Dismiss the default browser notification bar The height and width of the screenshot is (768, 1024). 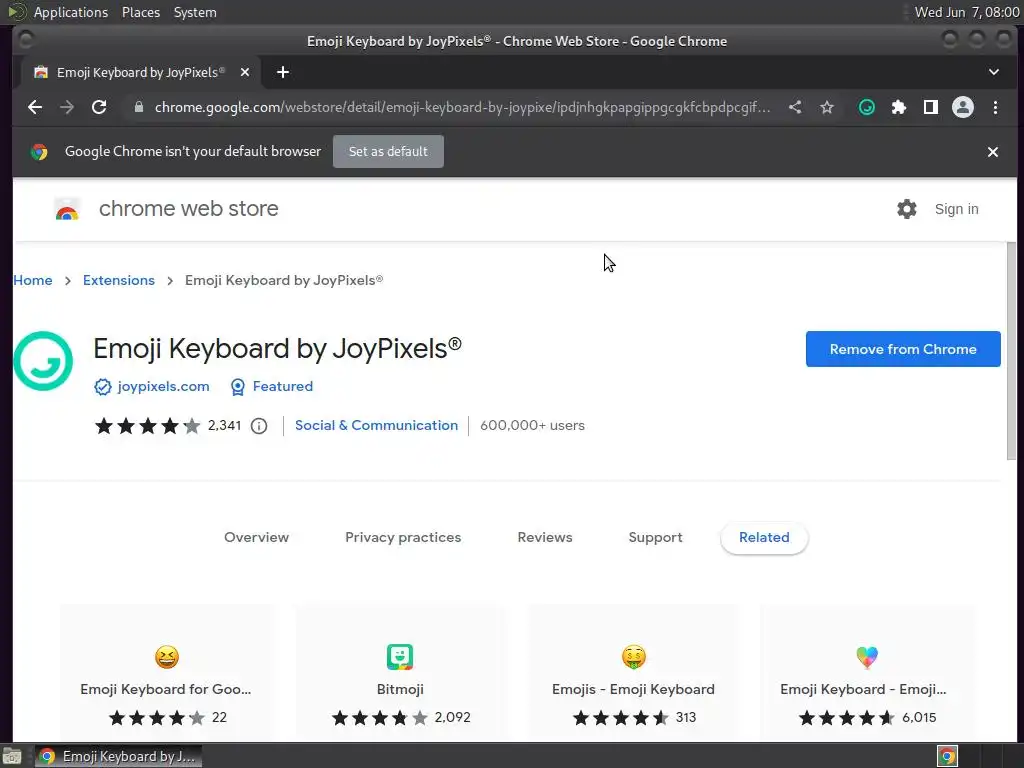coord(993,152)
